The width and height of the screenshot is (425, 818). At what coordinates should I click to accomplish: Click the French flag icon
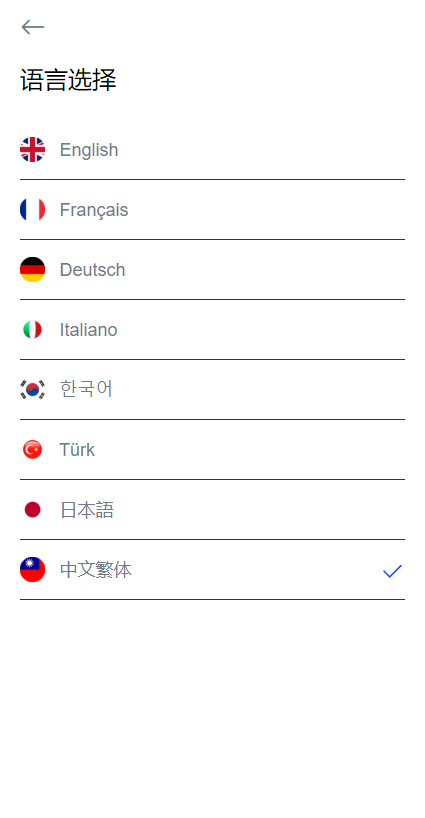pyautogui.click(x=32, y=210)
